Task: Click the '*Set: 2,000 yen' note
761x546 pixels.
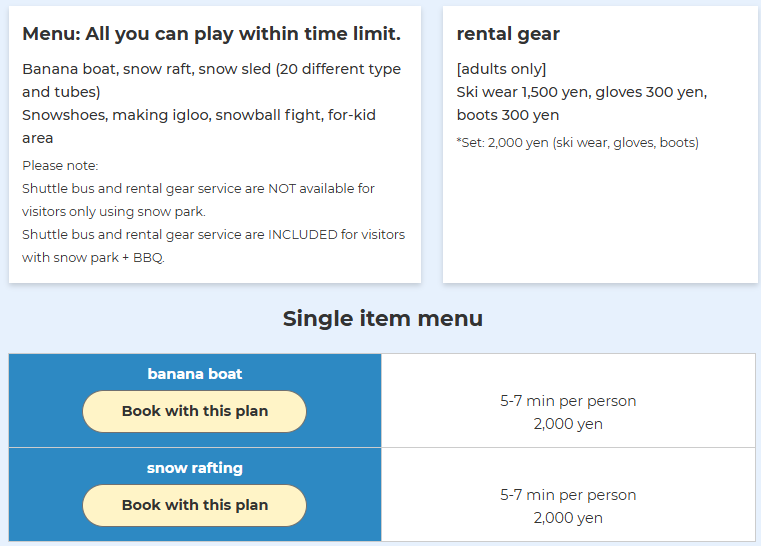Action: (x=577, y=143)
